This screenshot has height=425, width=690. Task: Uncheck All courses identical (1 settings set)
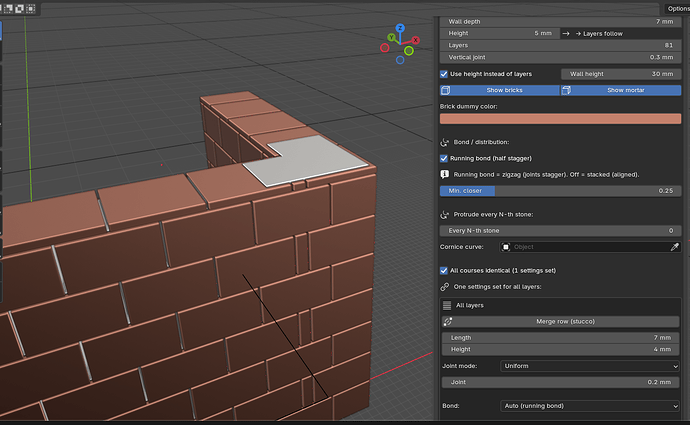[444, 271]
